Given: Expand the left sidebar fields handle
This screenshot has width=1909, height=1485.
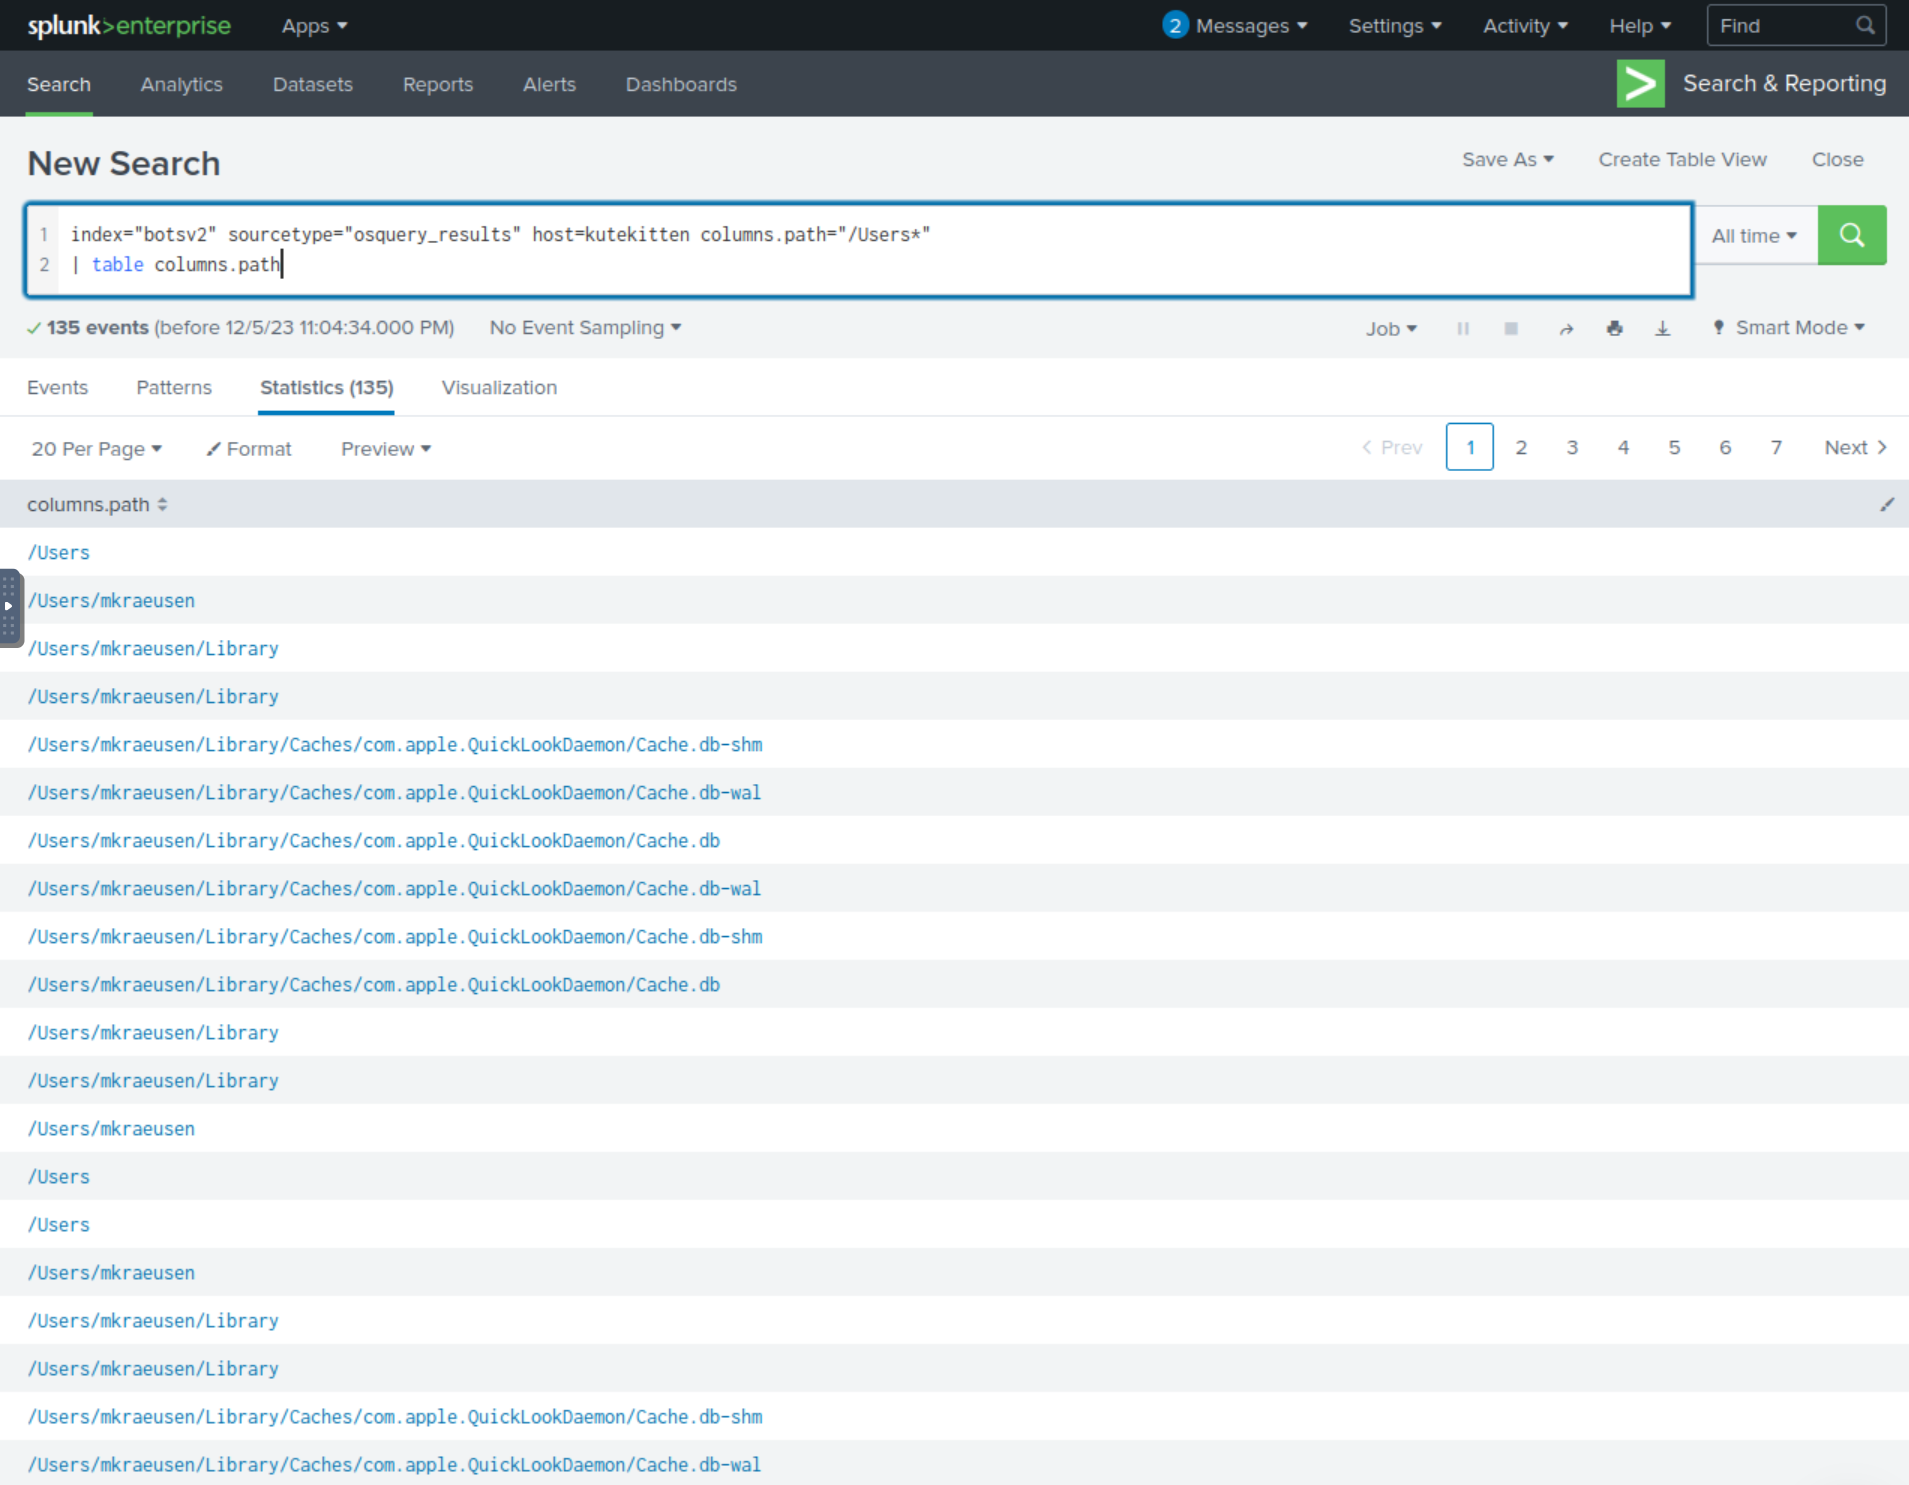Looking at the screenshot, I should tap(9, 607).
